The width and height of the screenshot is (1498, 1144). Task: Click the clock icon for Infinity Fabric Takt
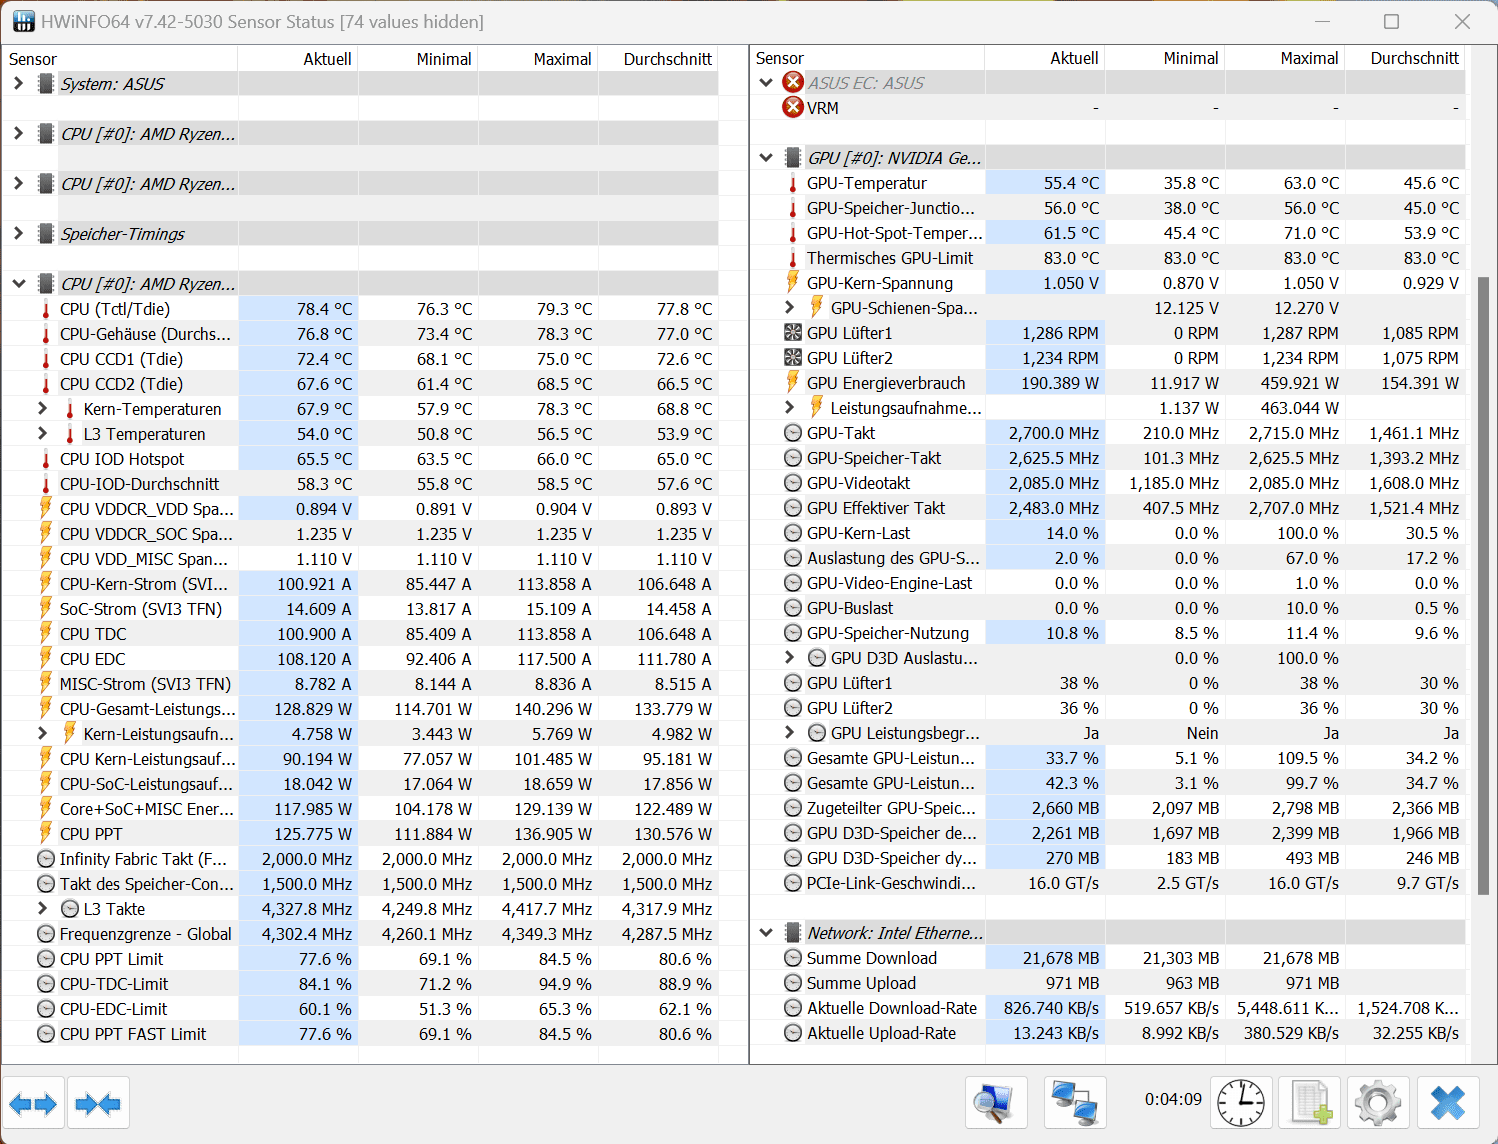pyautogui.click(x=46, y=859)
